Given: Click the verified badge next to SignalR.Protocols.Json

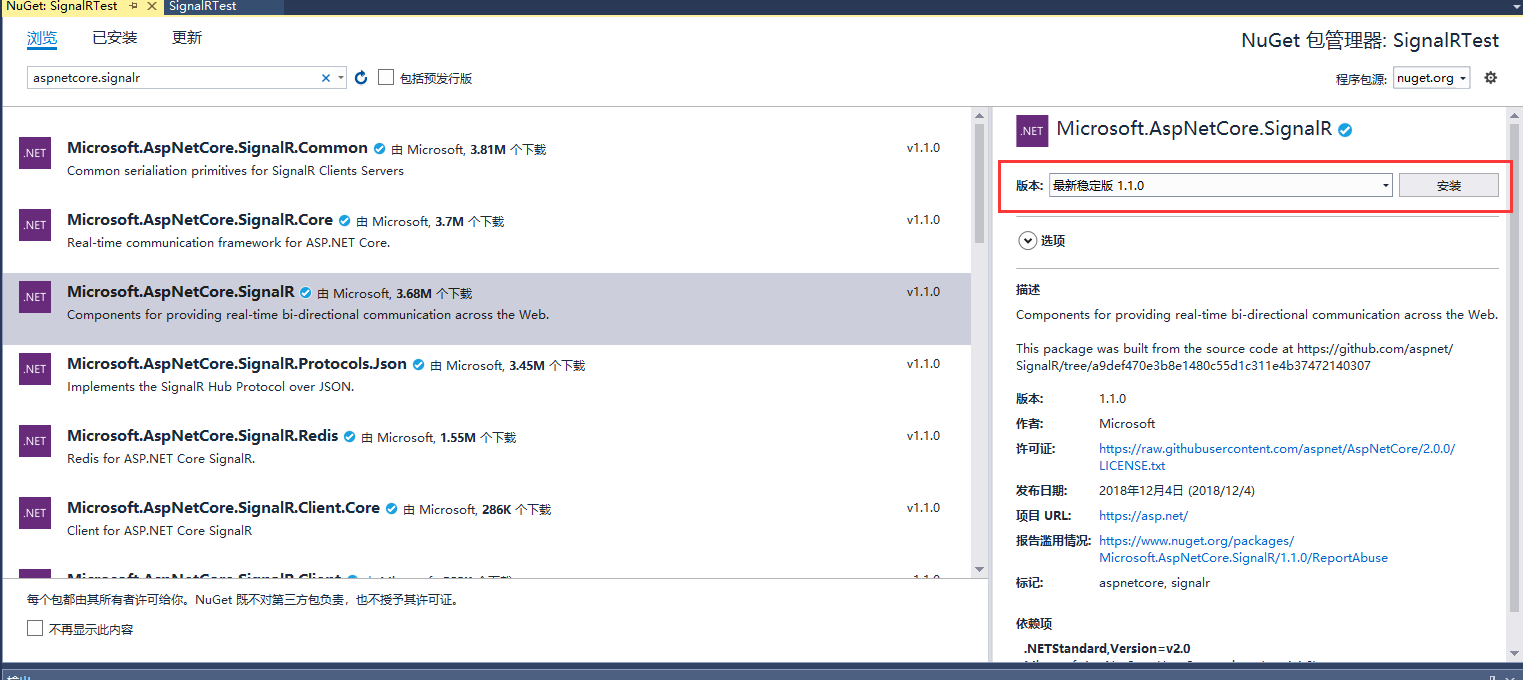Looking at the screenshot, I should (x=419, y=365).
